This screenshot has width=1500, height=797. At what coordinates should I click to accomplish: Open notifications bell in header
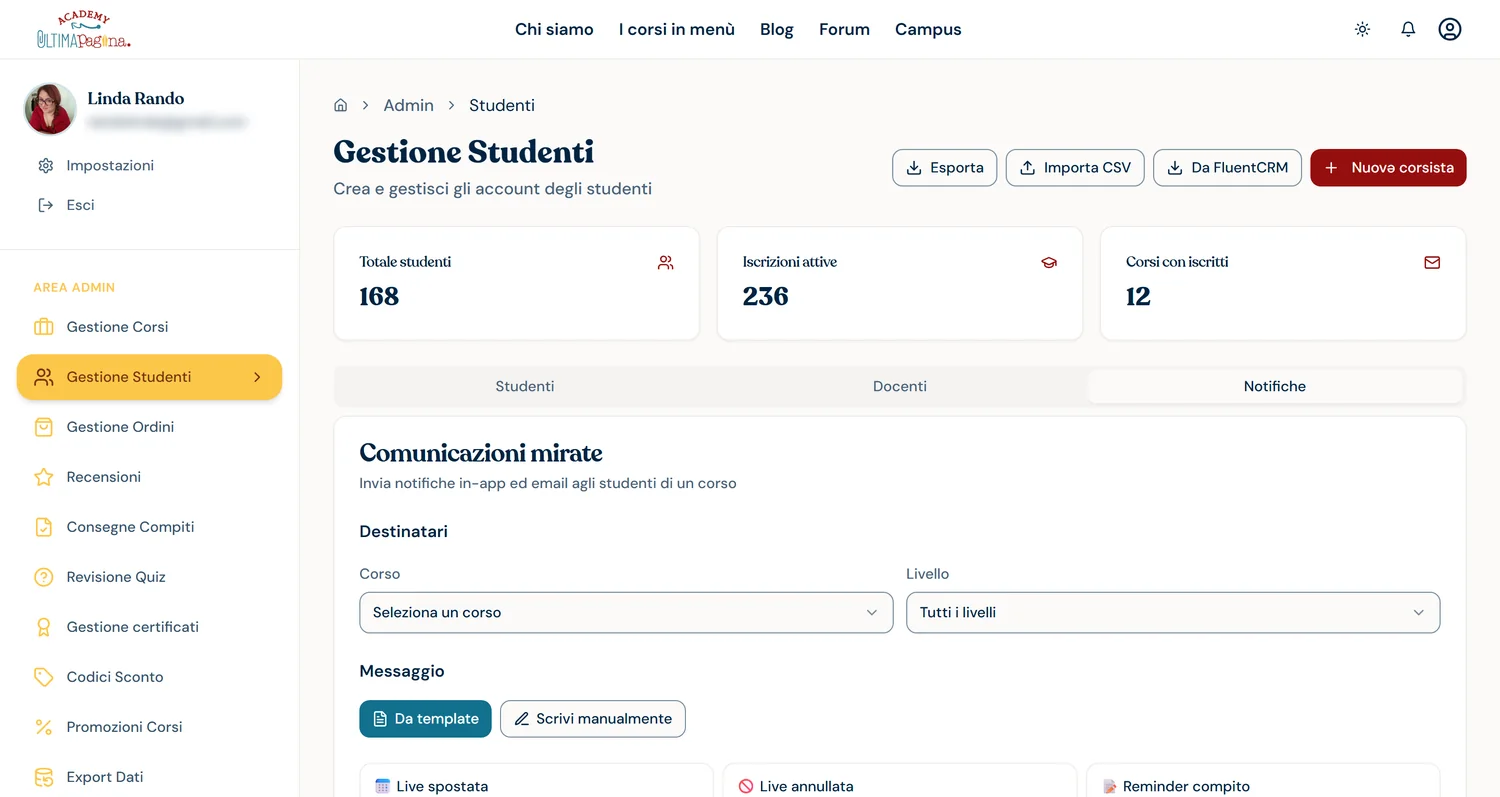tap(1408, 29)
